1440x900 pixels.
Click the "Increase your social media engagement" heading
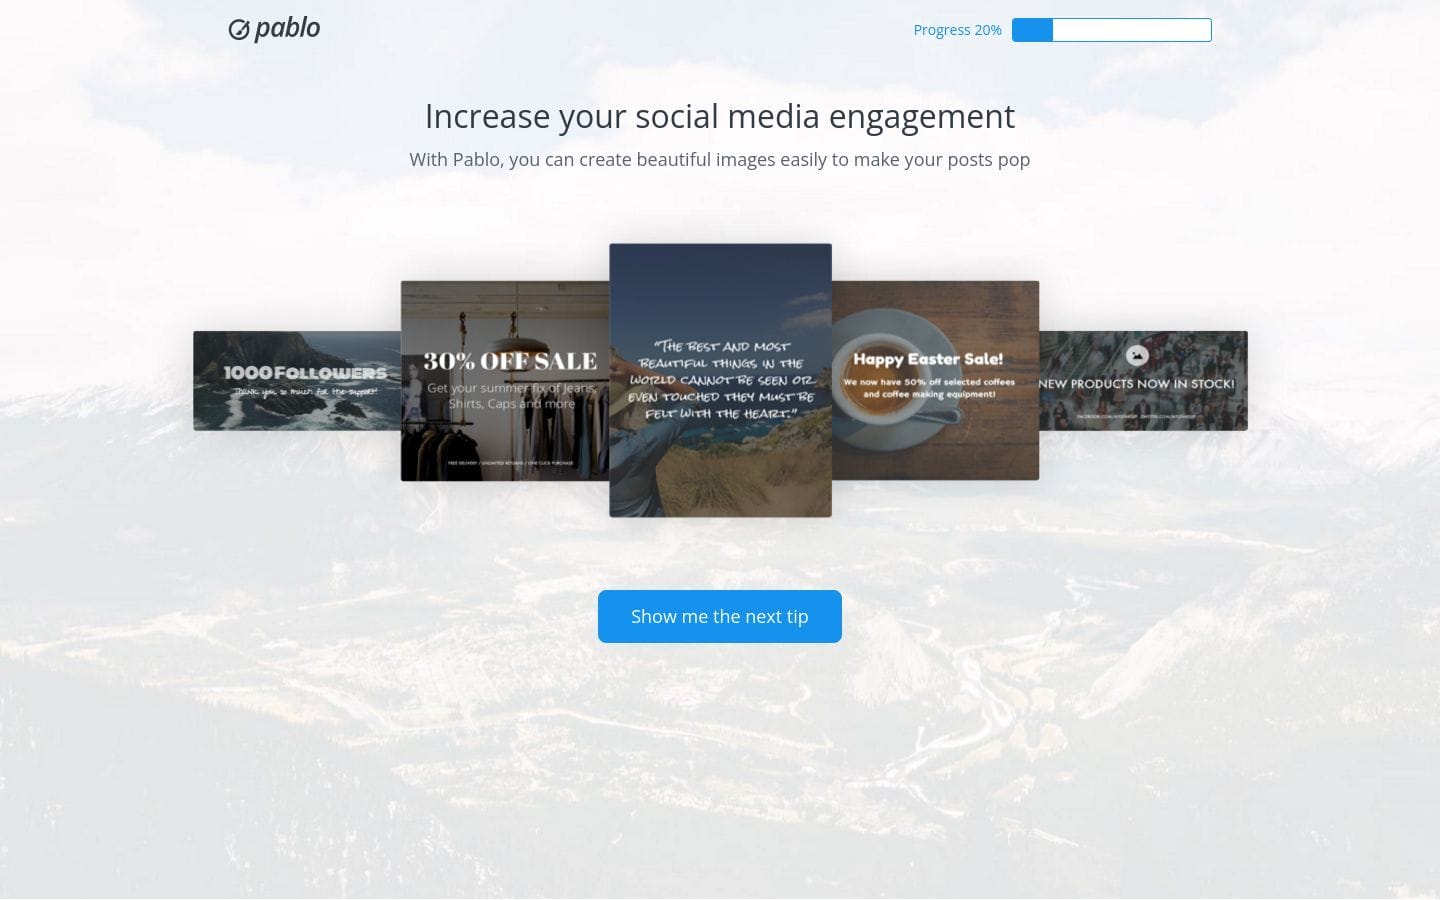[x=720, y=116]
